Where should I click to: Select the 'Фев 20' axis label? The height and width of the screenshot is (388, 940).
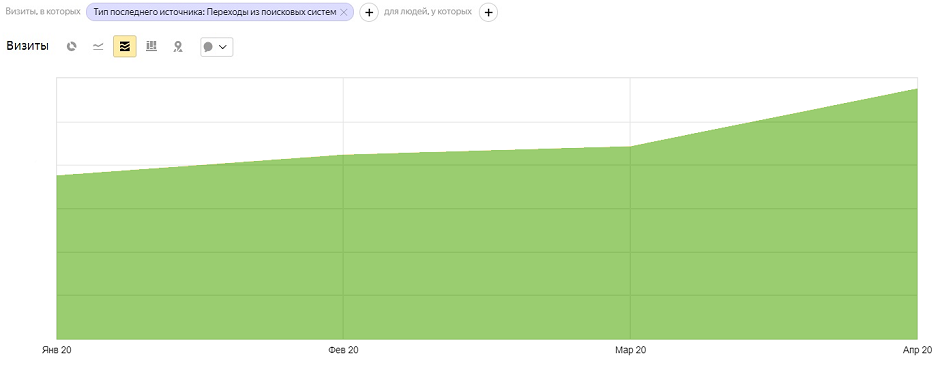coord(344,350)
